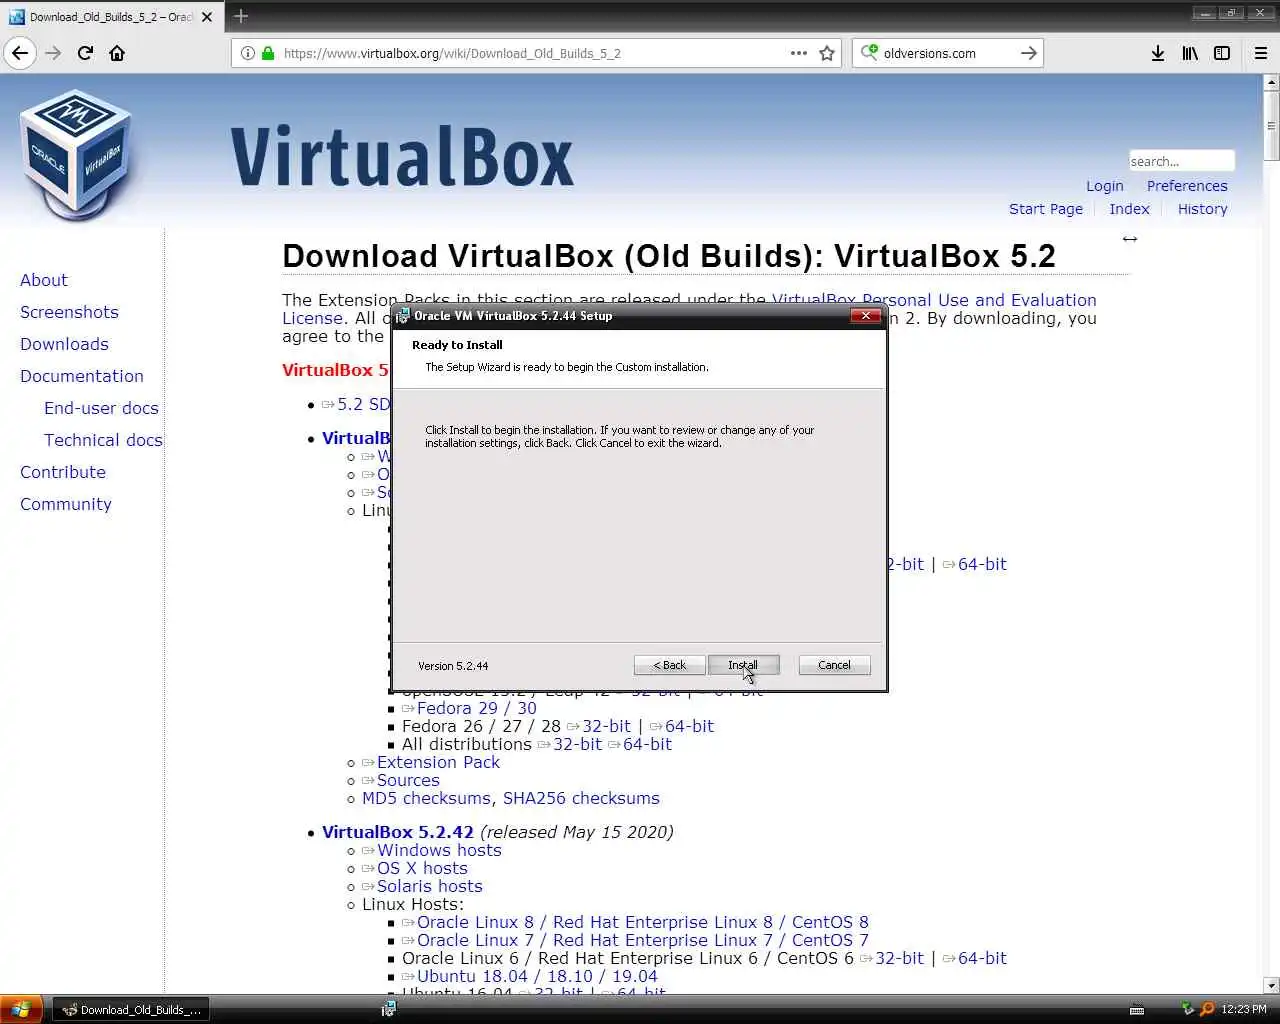
Task: Open the SHA256 checksums link
Action: (581, 798)
